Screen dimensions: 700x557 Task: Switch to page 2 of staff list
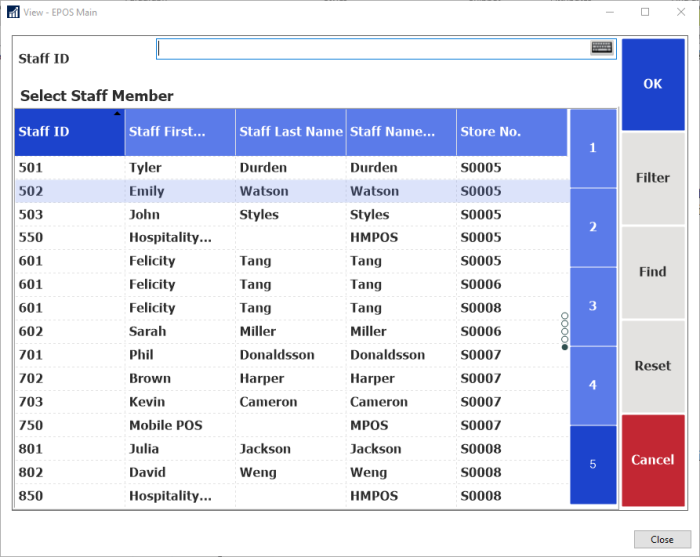point(593,227)
